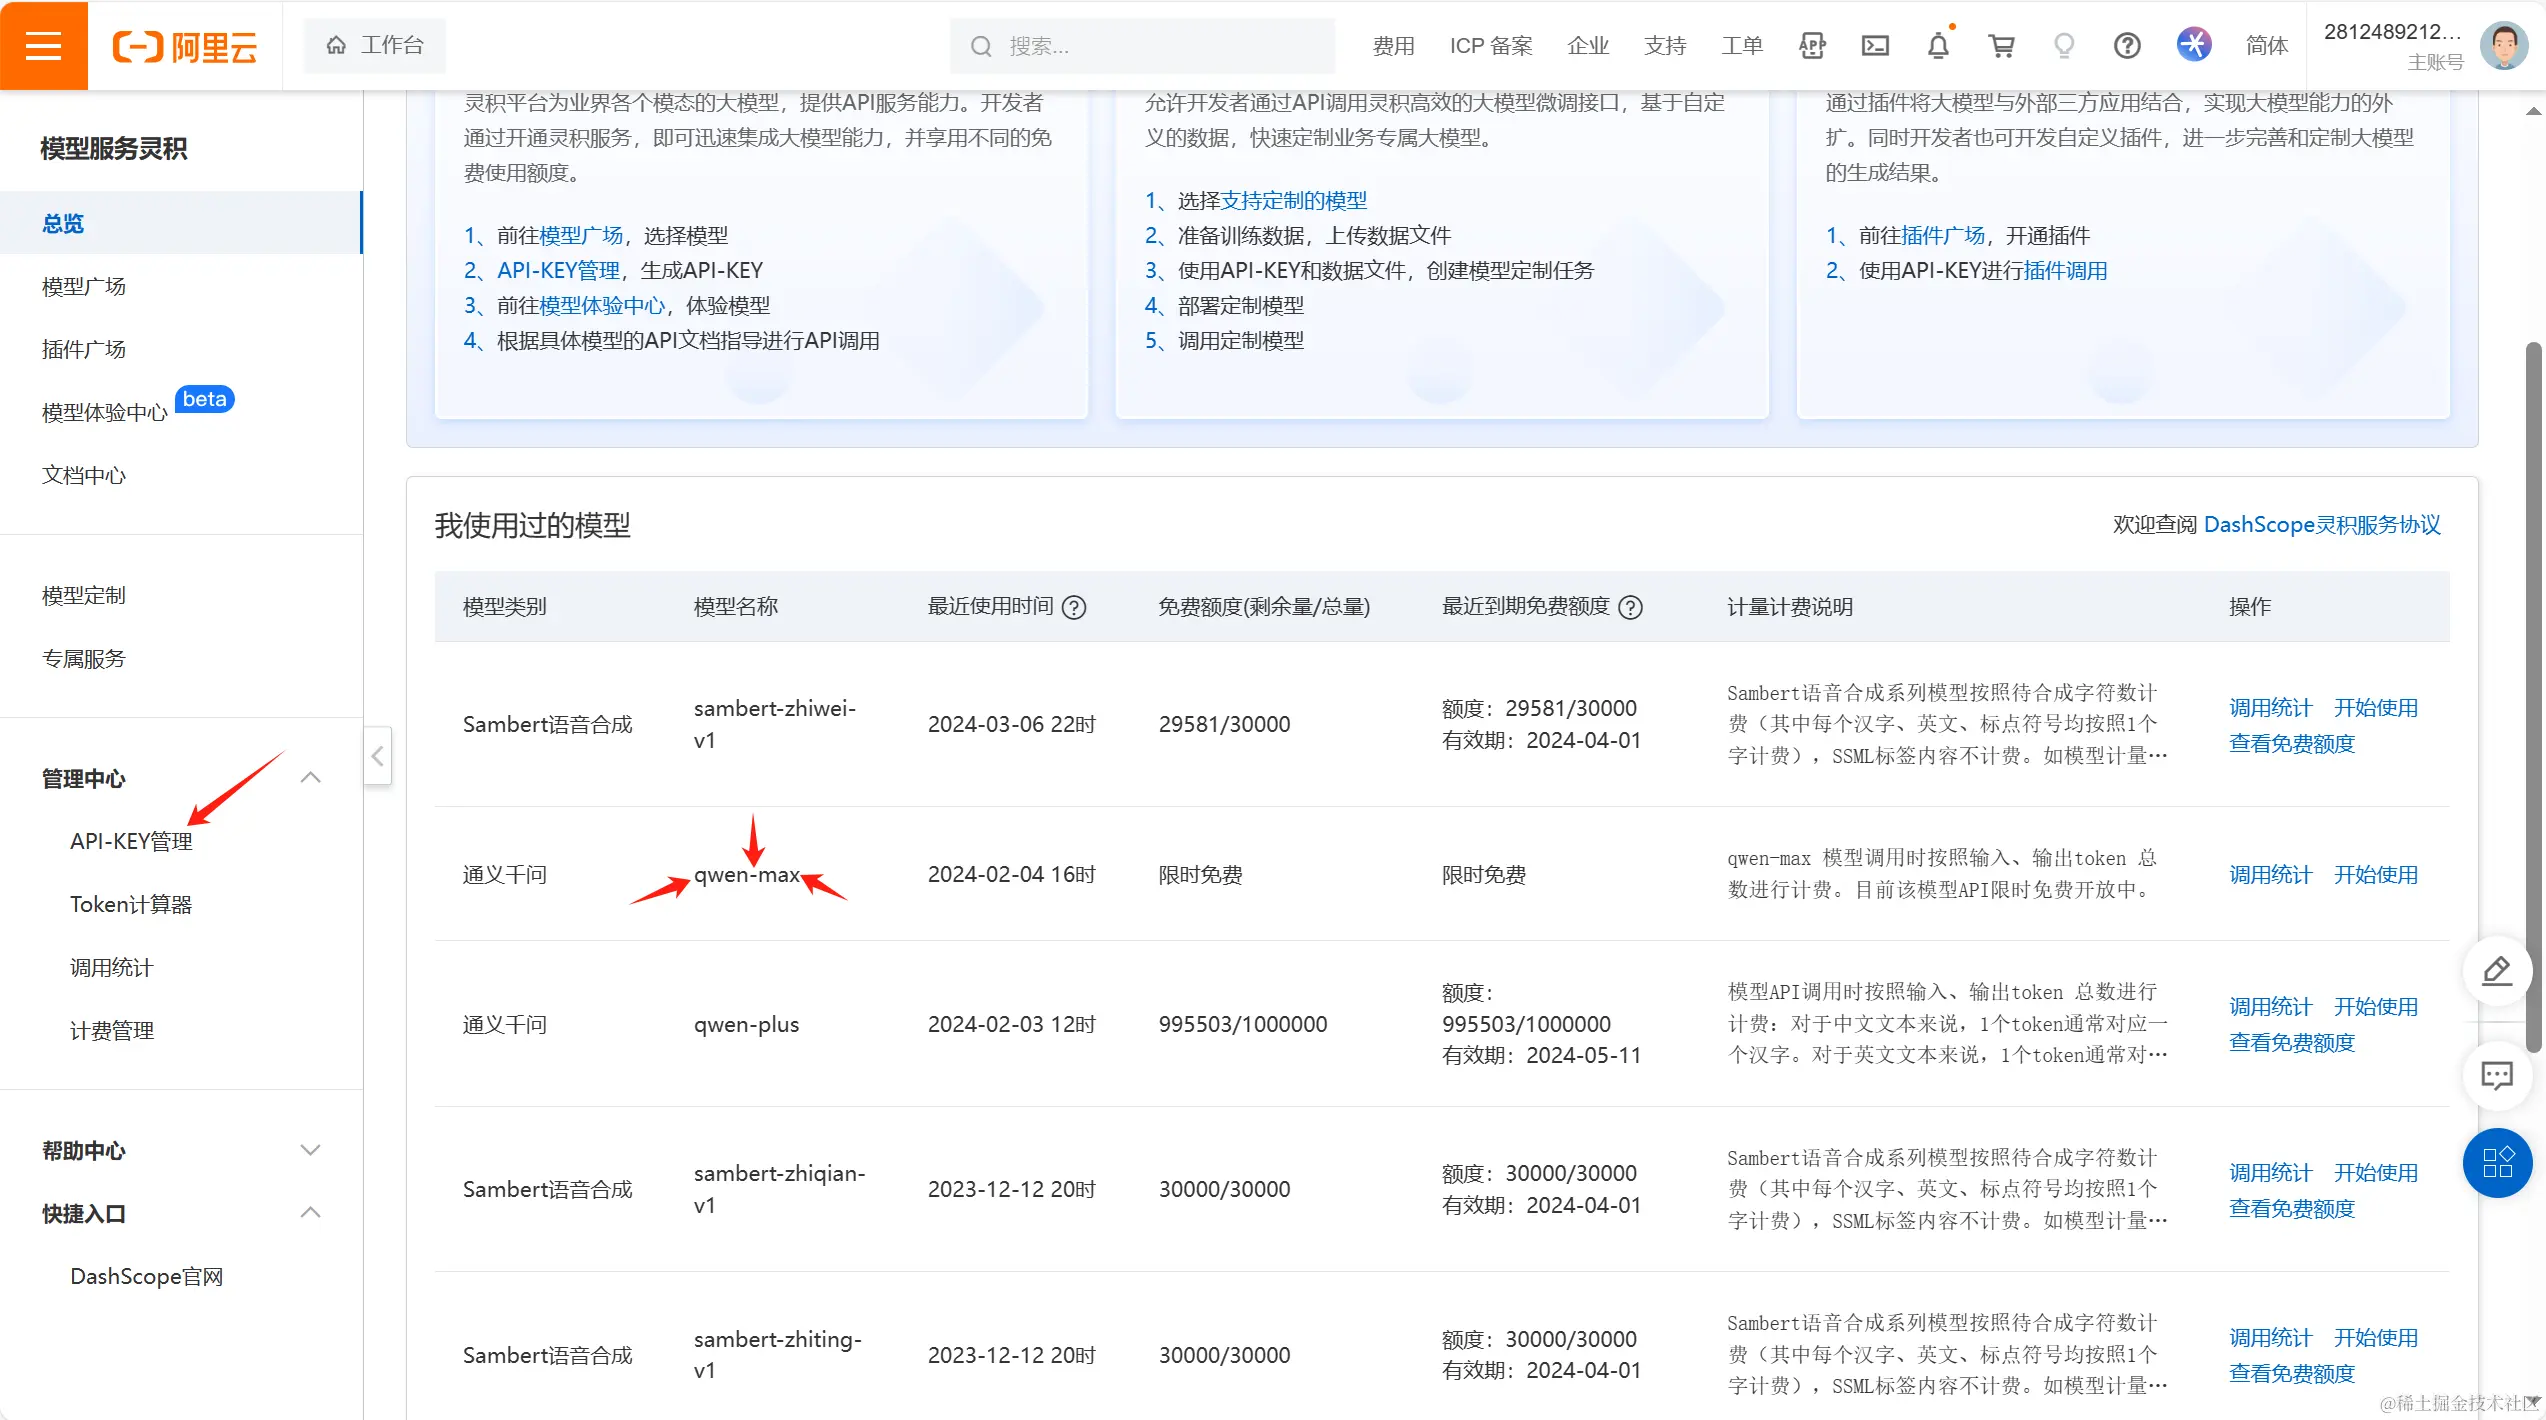Screen dimensions: 2546x1420
Task: Click 开始使用 for qwen-max
Action: click(x=2375, y=873)
